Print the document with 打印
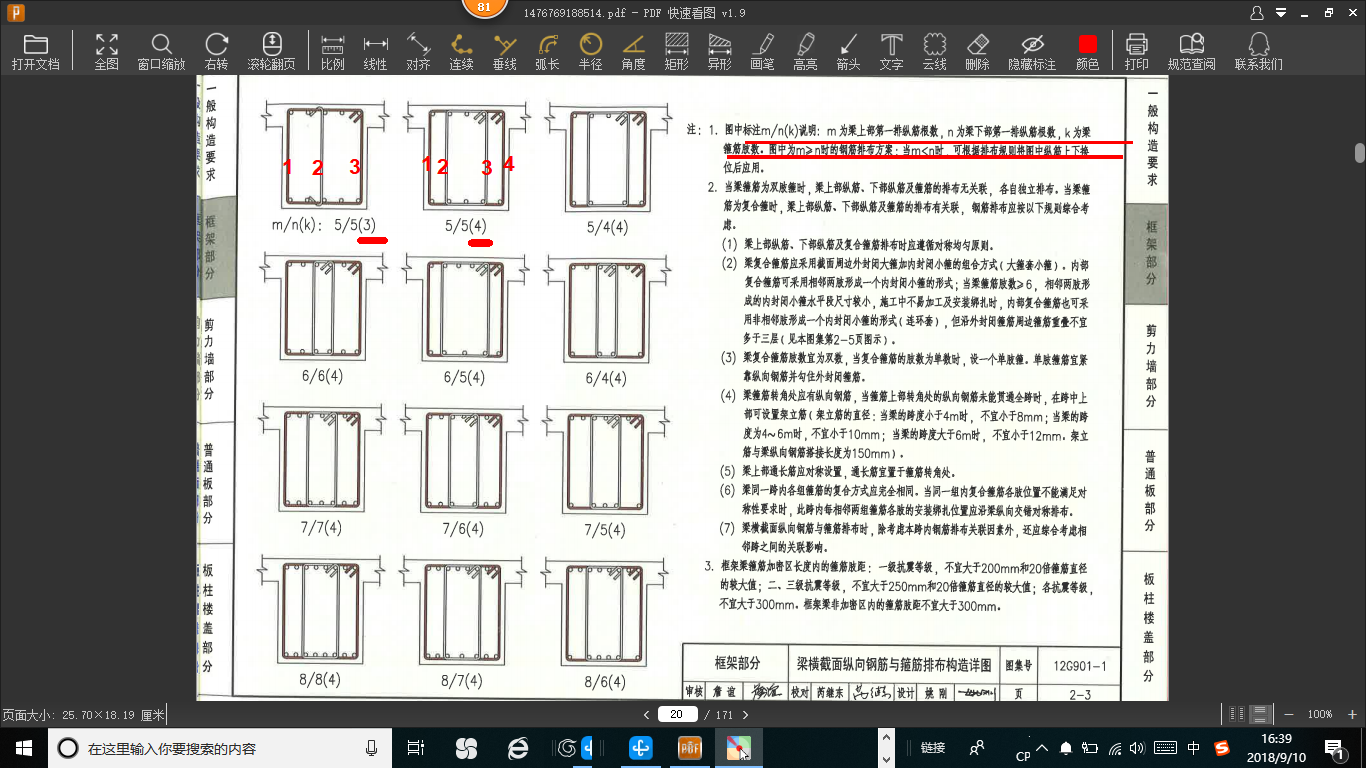This screenshot has width=1366, height=768. pyautogui.click(x=1136, y=51)
